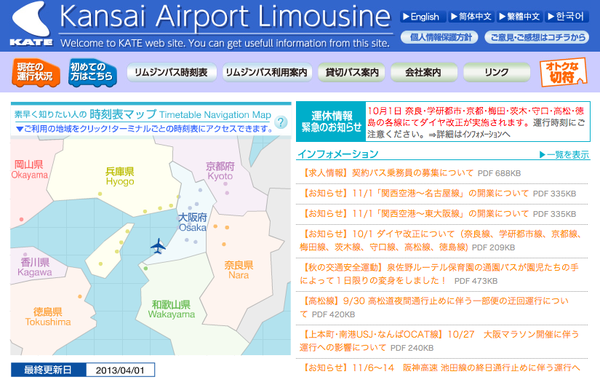The height and width of the screenshot is (385, 600).
Task: Open 10/1 ダイヤ改正について notice
Action: pyautogui.click(x=441, y=241)
